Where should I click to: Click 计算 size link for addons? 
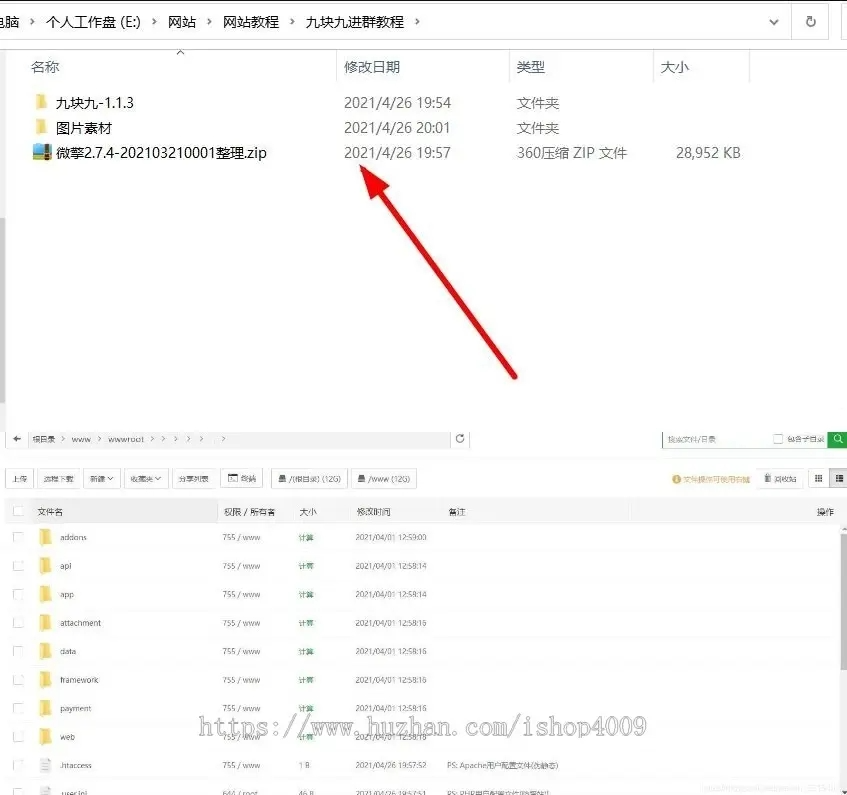[x=306, y=537]
